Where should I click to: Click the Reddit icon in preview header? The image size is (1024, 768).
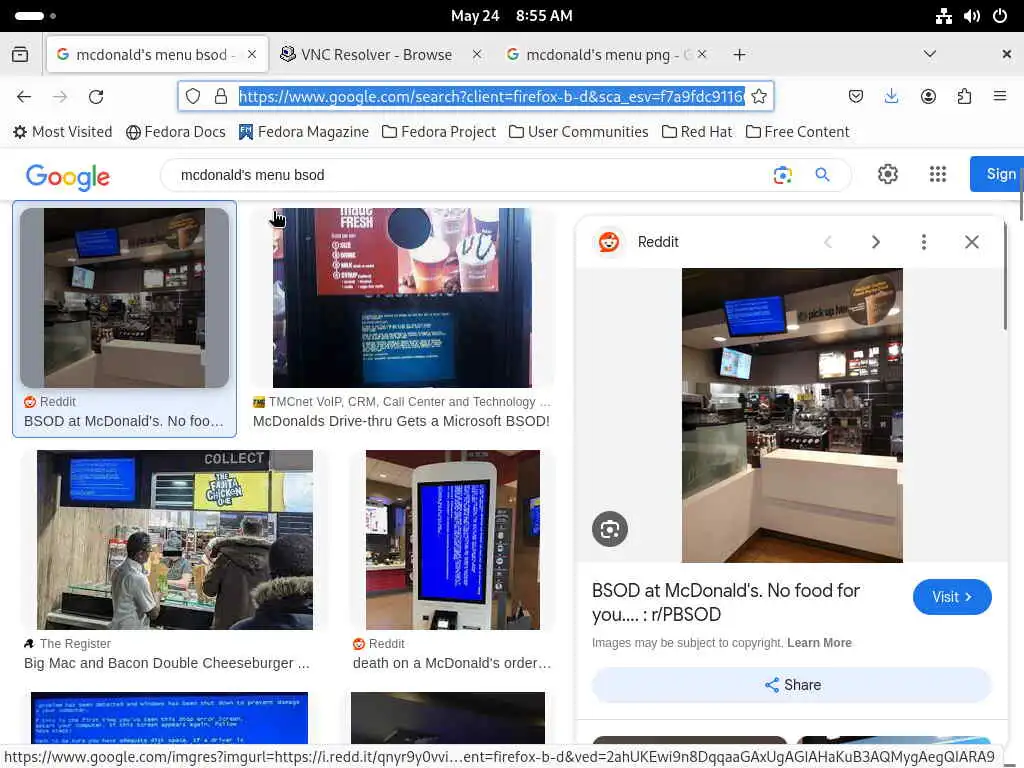click(609, 242)
